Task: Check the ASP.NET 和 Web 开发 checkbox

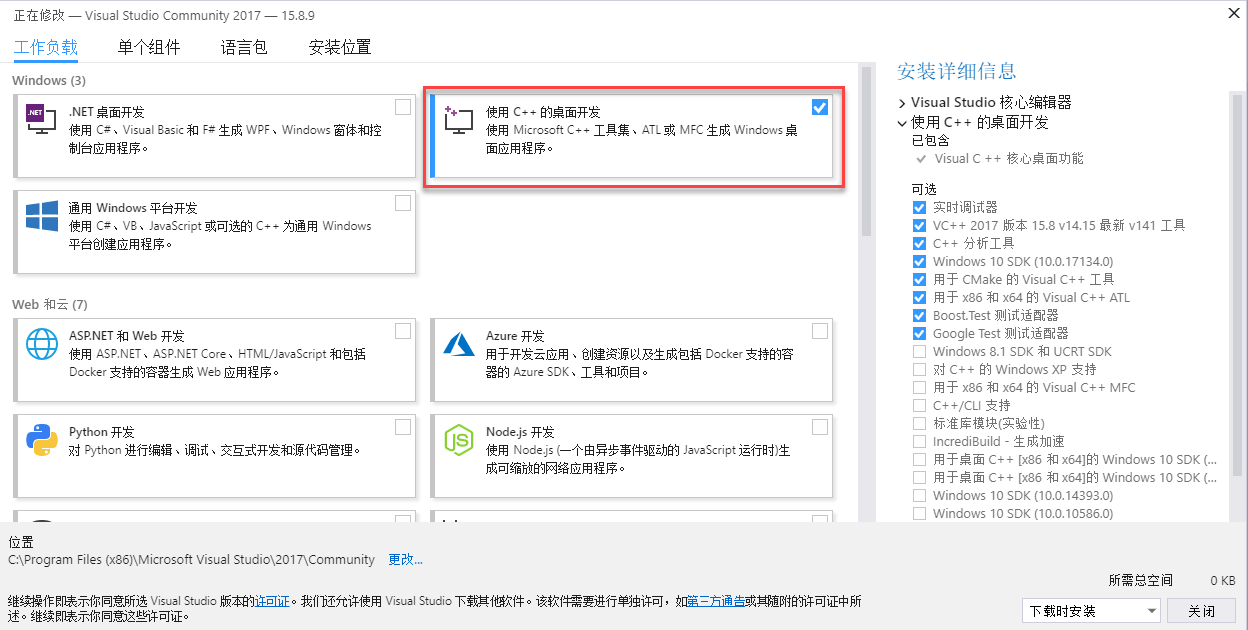Action: [x=403, y=331]
